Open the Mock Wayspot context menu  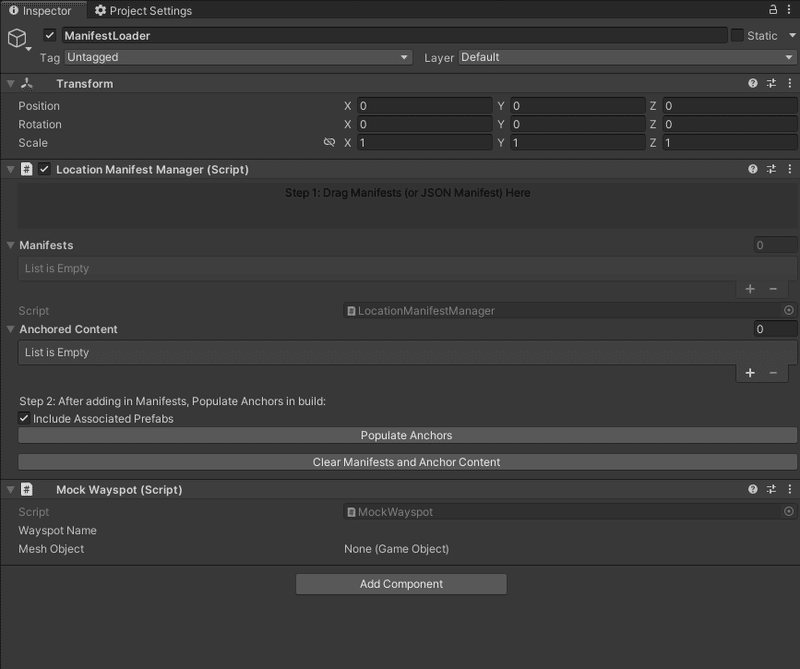point(789,489)
